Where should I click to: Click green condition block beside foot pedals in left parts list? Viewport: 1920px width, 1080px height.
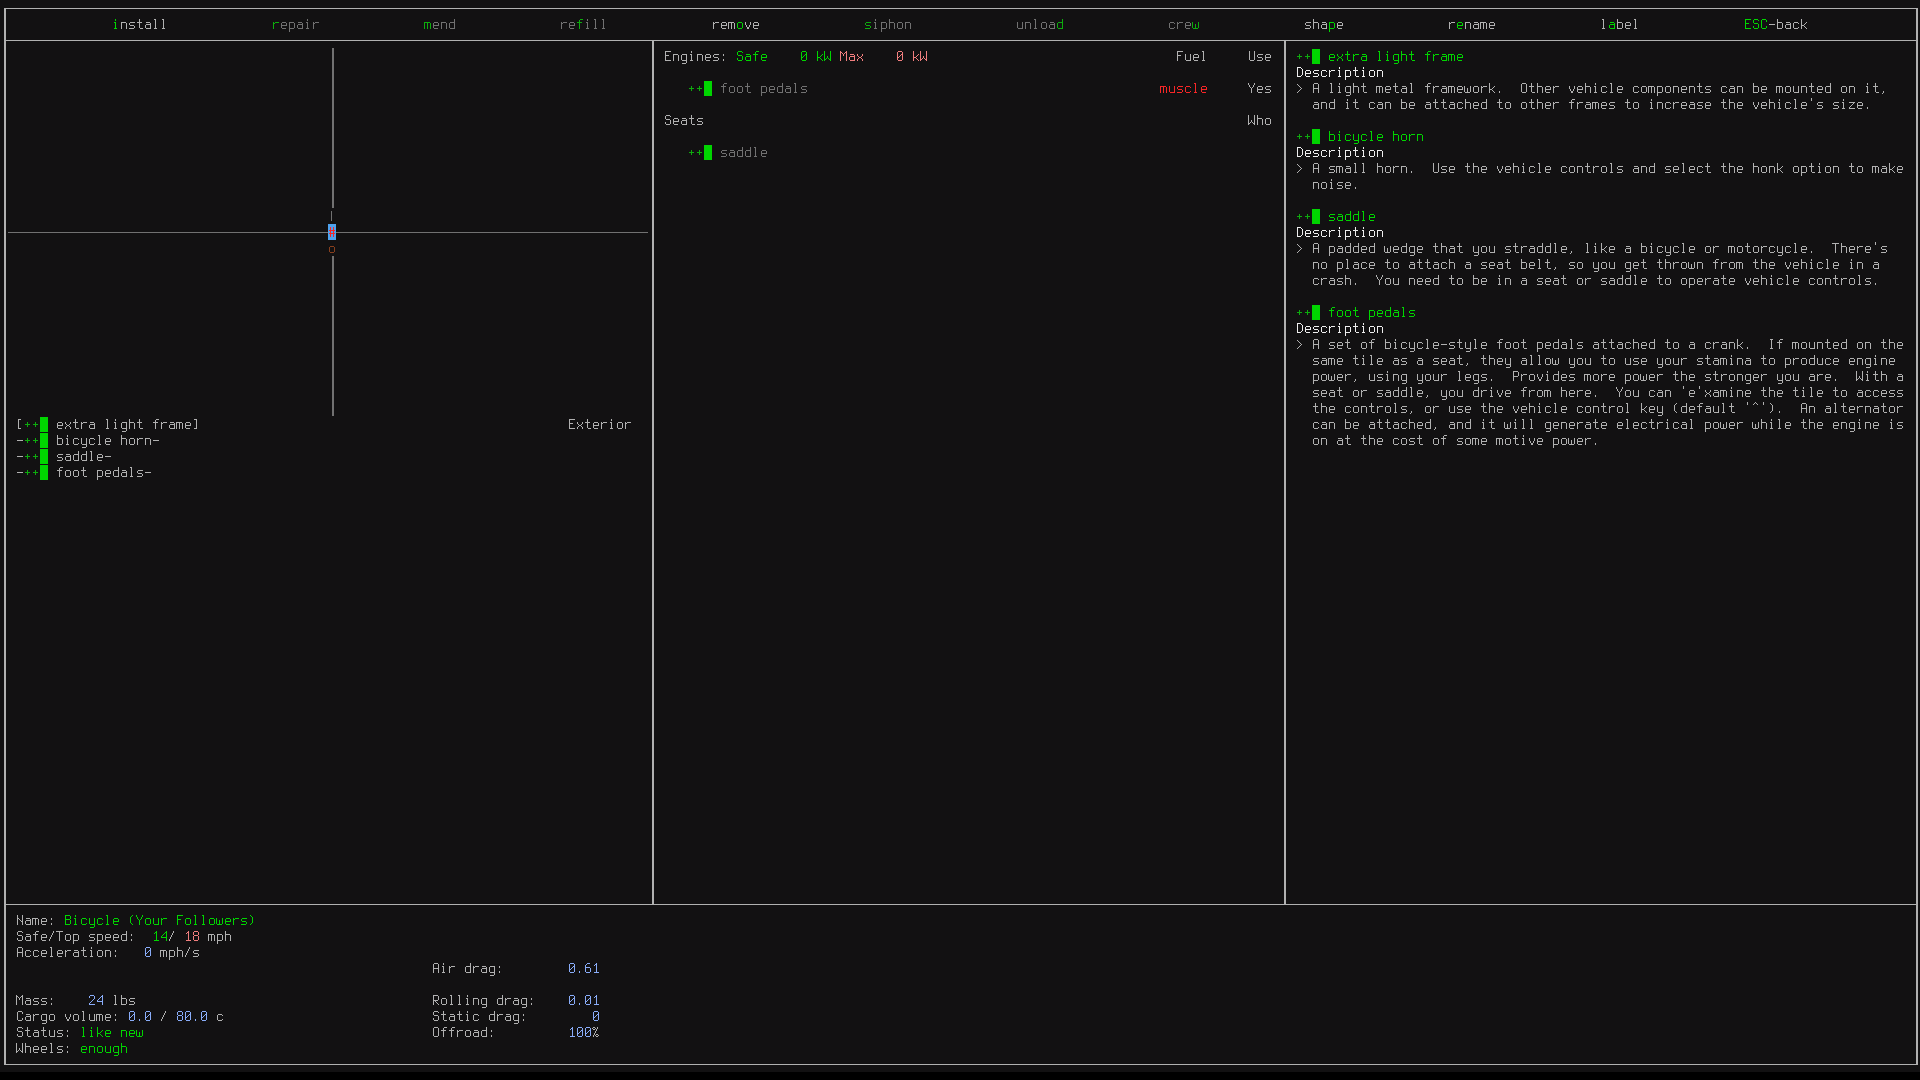(44, 473)
